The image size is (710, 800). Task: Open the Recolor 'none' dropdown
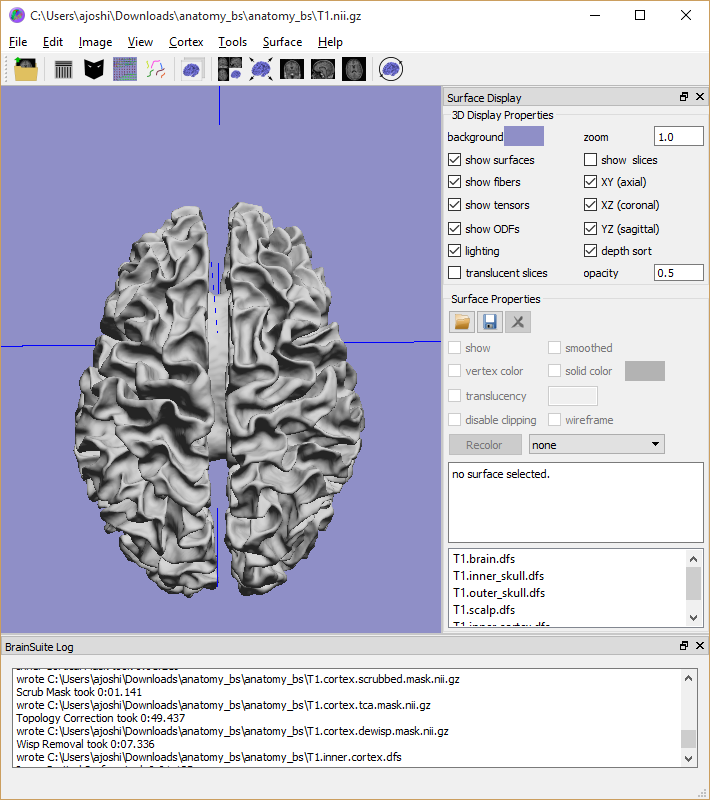596,444
